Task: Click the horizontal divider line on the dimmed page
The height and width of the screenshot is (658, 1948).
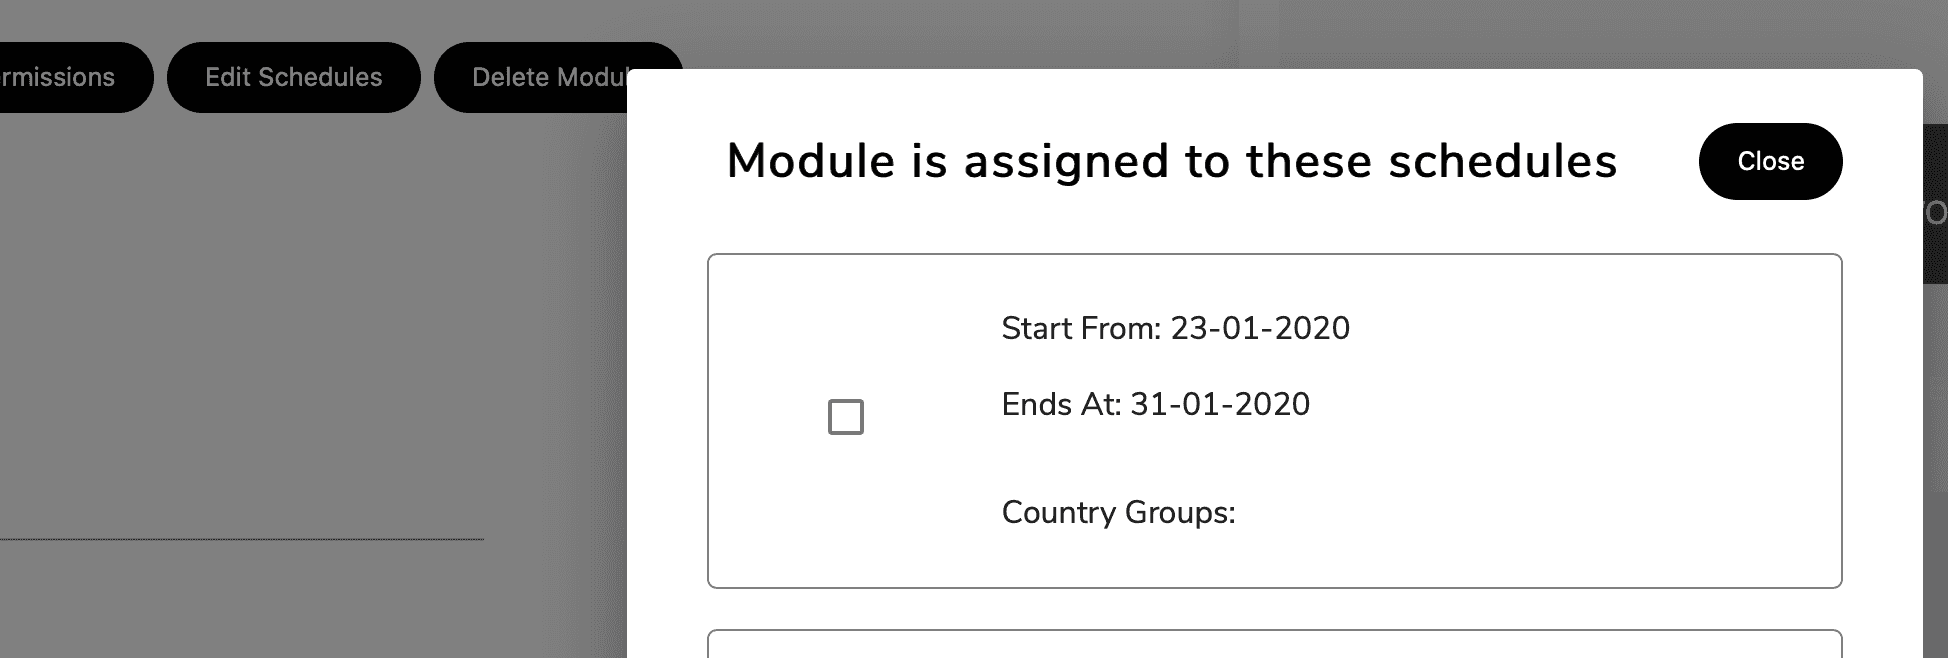Action: (x=240, y=540)
